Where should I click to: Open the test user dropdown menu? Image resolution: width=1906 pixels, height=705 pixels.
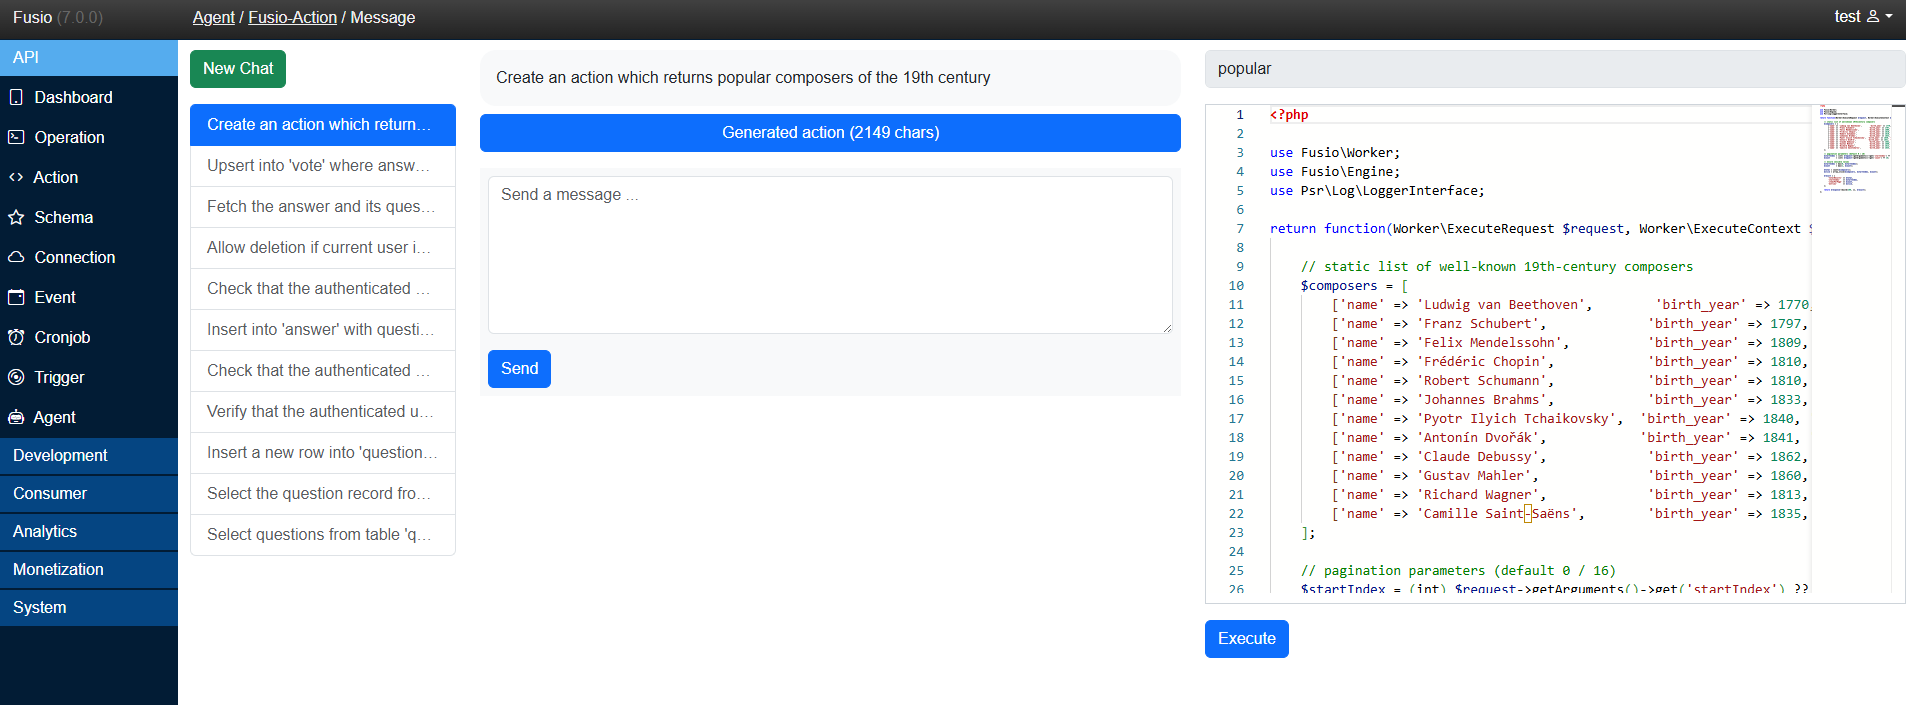(x=1862, y=17)
